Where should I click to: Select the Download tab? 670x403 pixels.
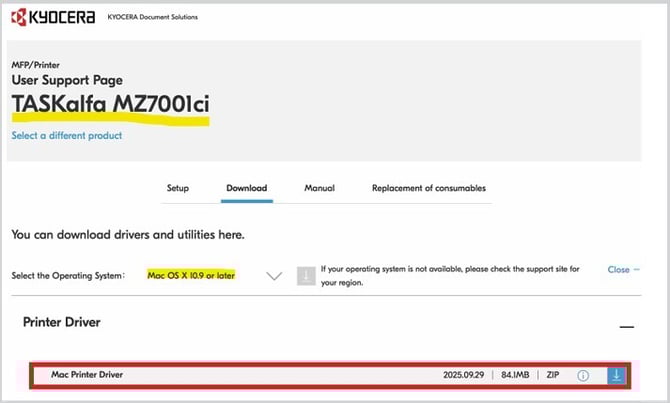point(246,188)
